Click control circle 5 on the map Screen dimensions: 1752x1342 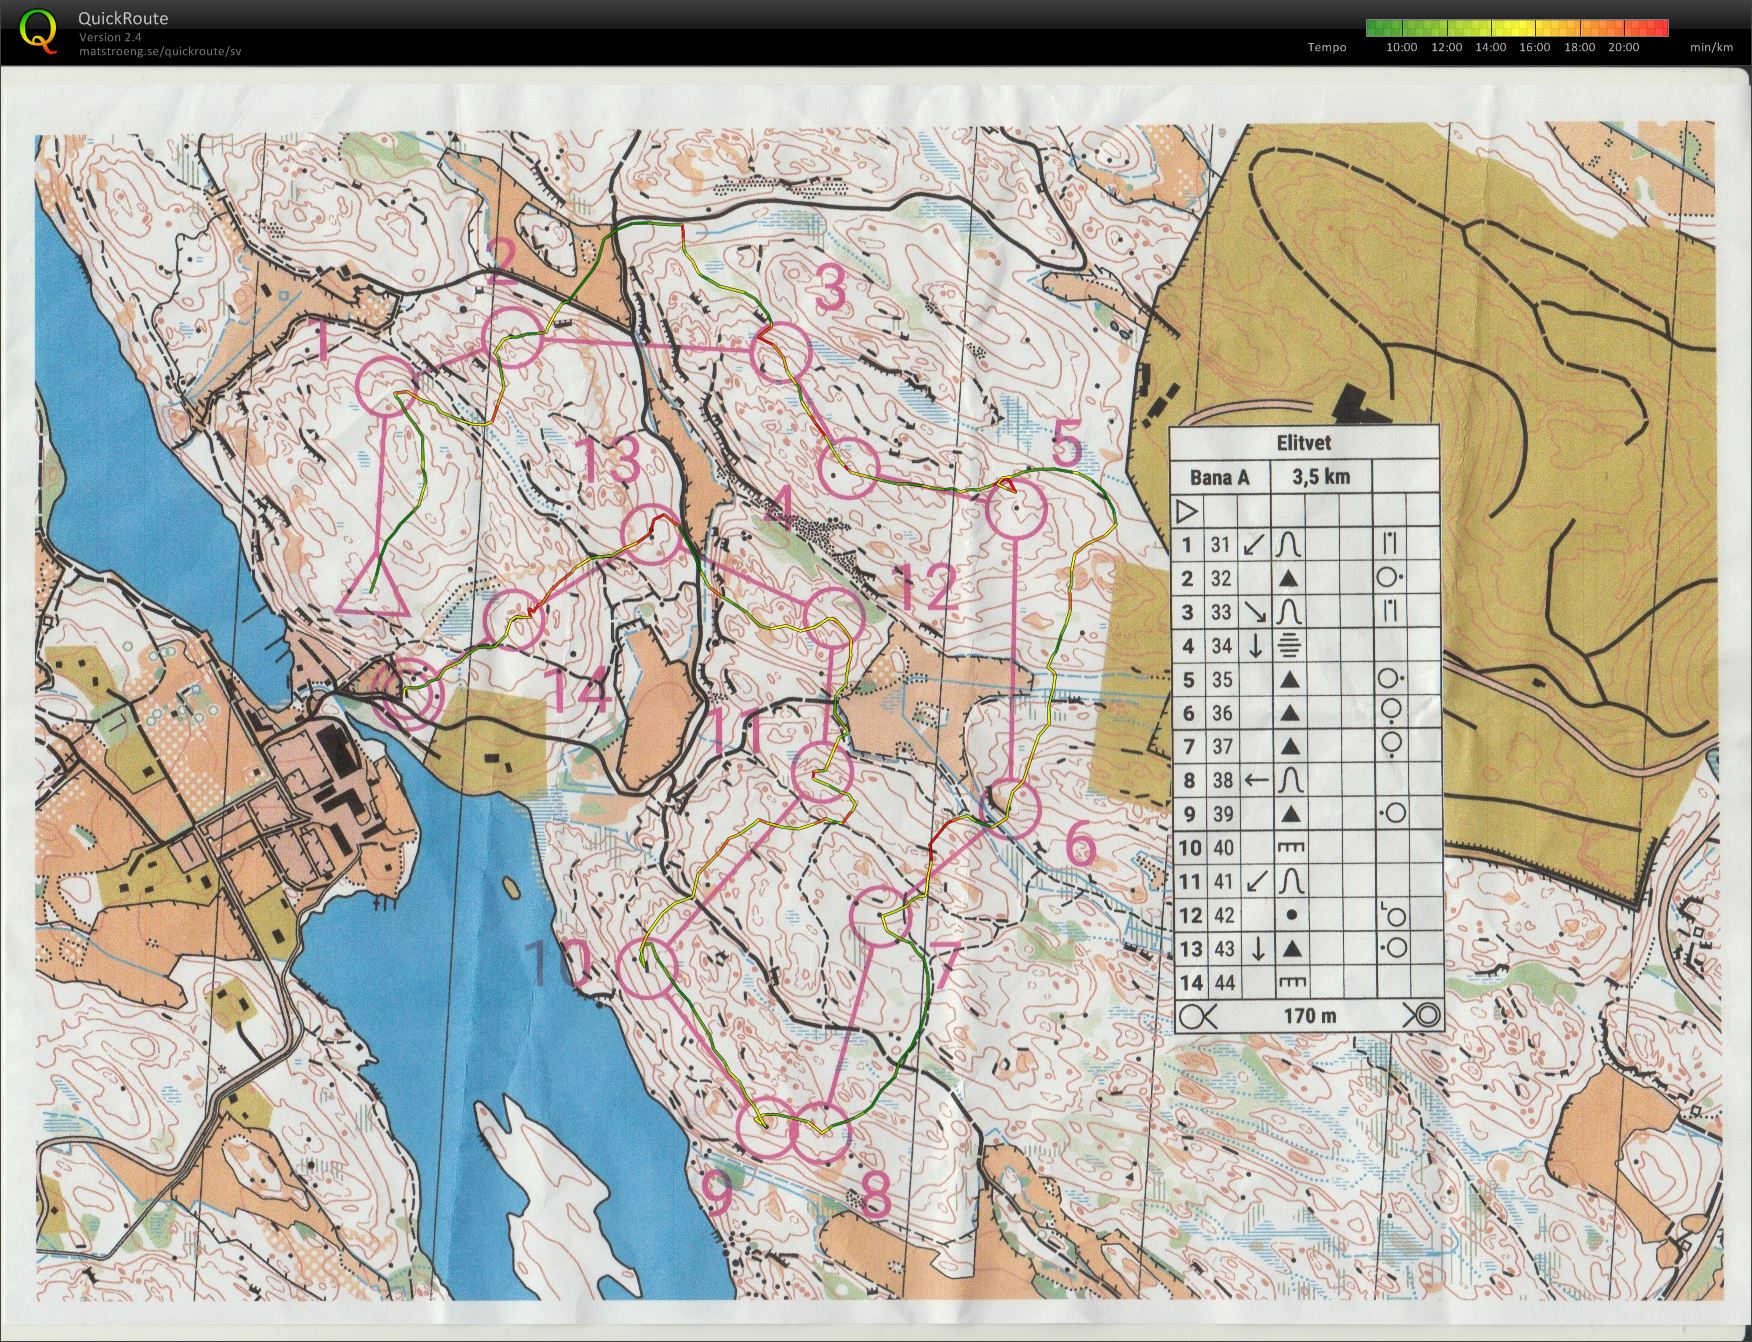click(x=1016, y=509)
